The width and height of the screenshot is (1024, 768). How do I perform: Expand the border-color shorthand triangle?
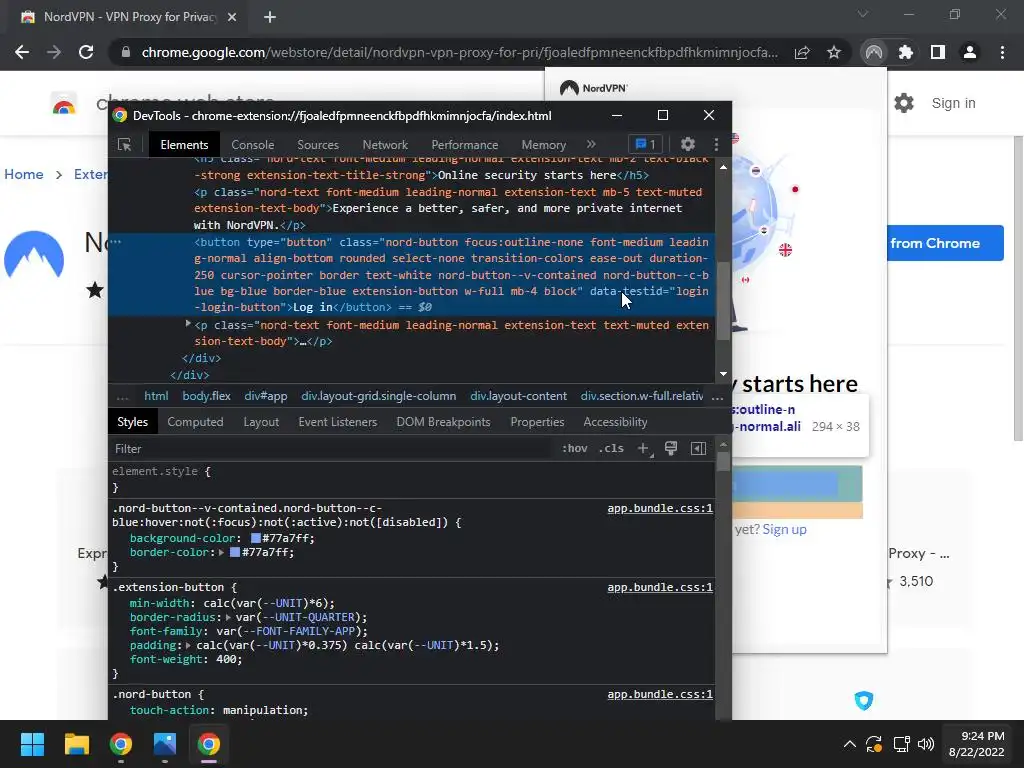tap(221, 552)
